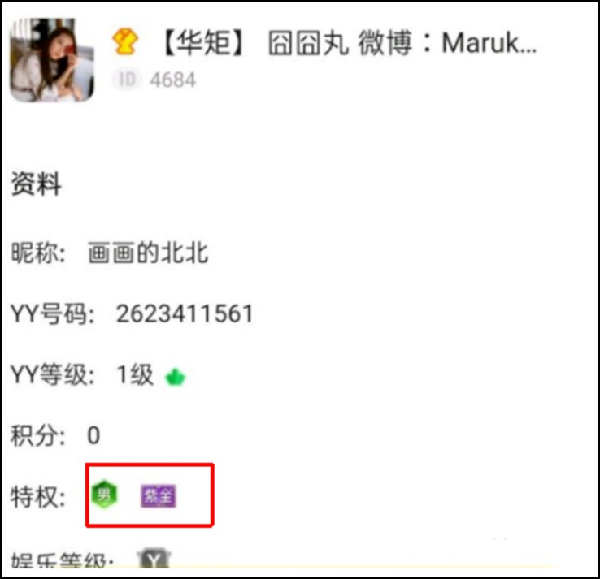Open the 【华矩】囧囧丸 channel title
This screenshot has width=600, height=579.
point(350,43)
